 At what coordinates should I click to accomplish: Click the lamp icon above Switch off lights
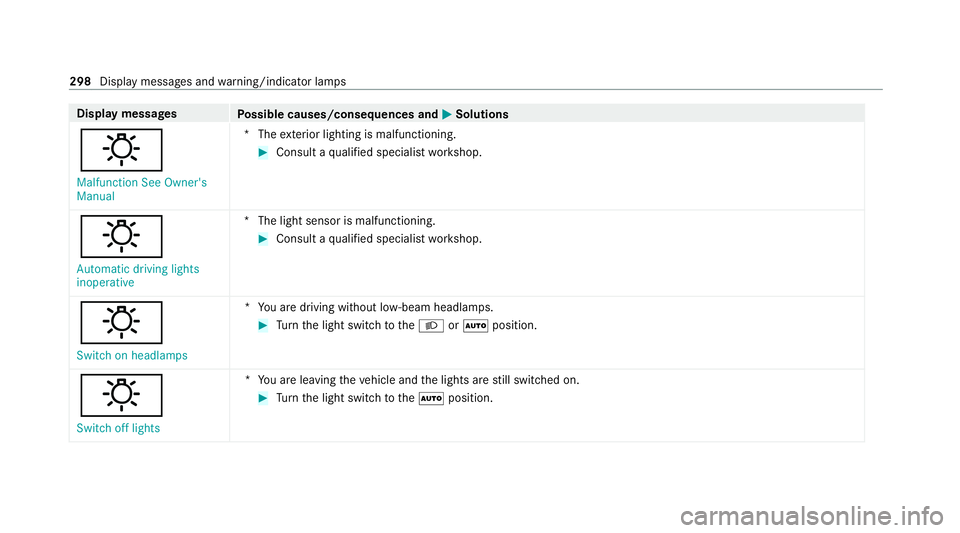coord(121,395)
